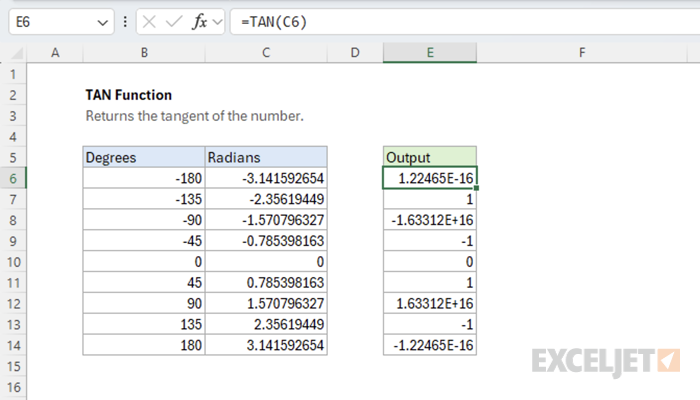Select row 5 header

tap(13, 158)
